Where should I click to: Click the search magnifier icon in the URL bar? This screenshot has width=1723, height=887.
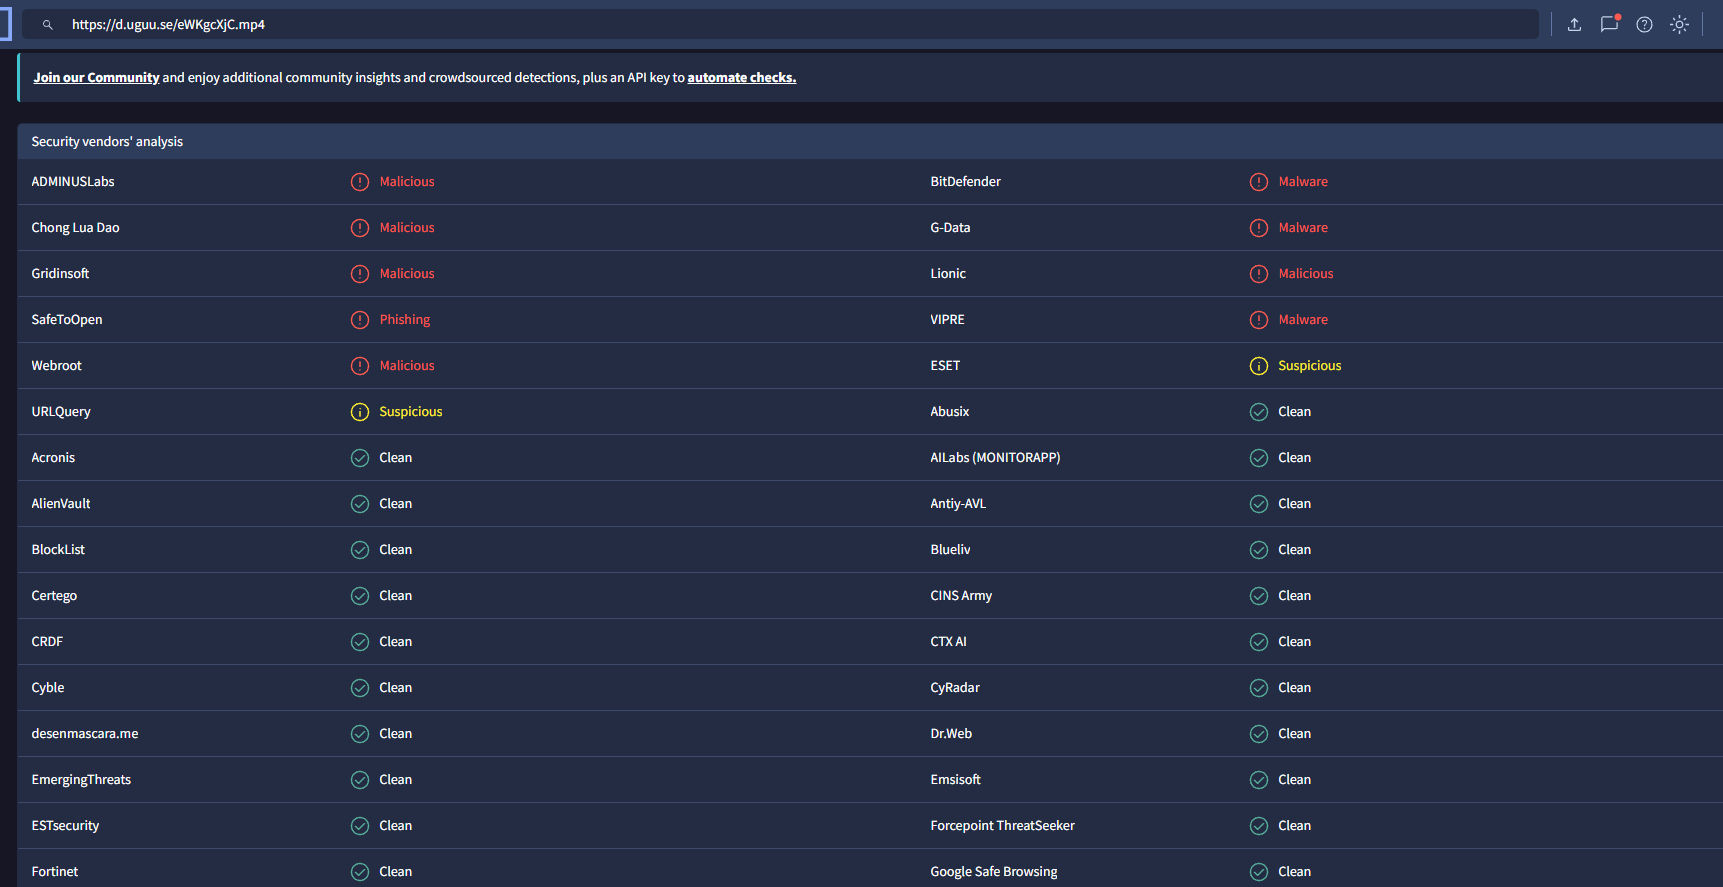coord(47,25)
